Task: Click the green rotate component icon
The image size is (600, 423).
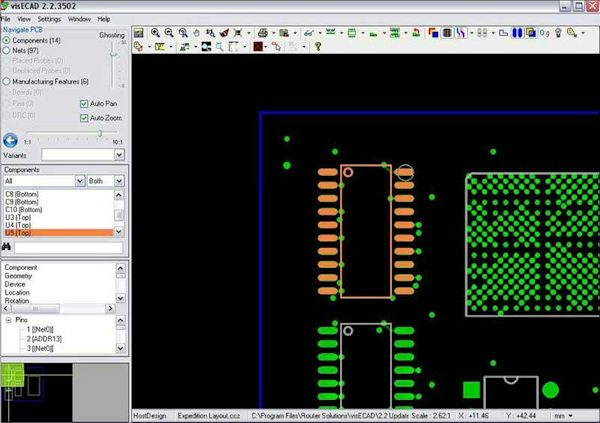Action: tap(416, 33)
